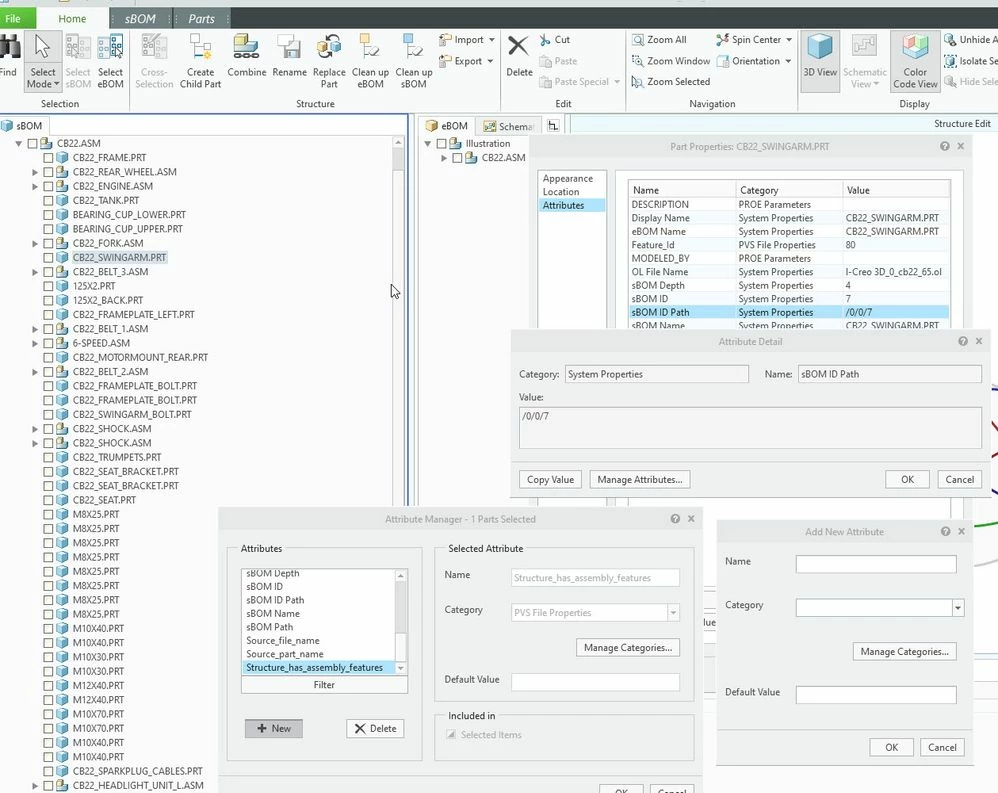Click Manage Attributes button
Viewport: 998px width, 793px height.
pyautogui.click(x=640, y=479)
